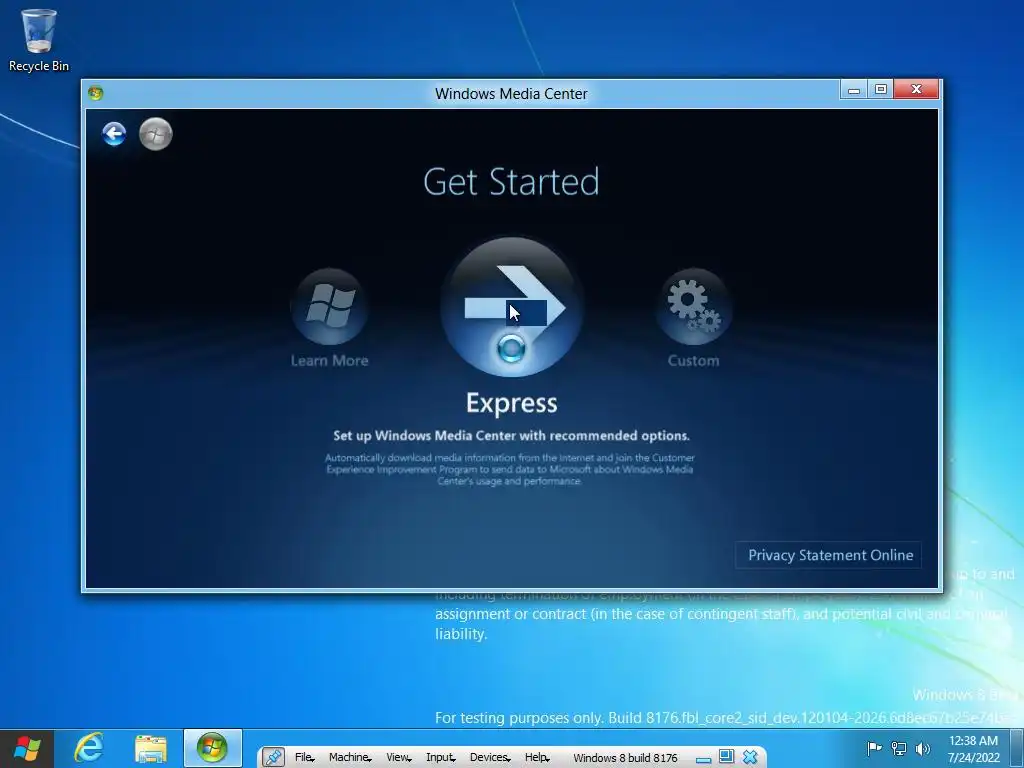Choose the Custom setup gears icon
1024x768 pixels.
click(x=694, y=306)
